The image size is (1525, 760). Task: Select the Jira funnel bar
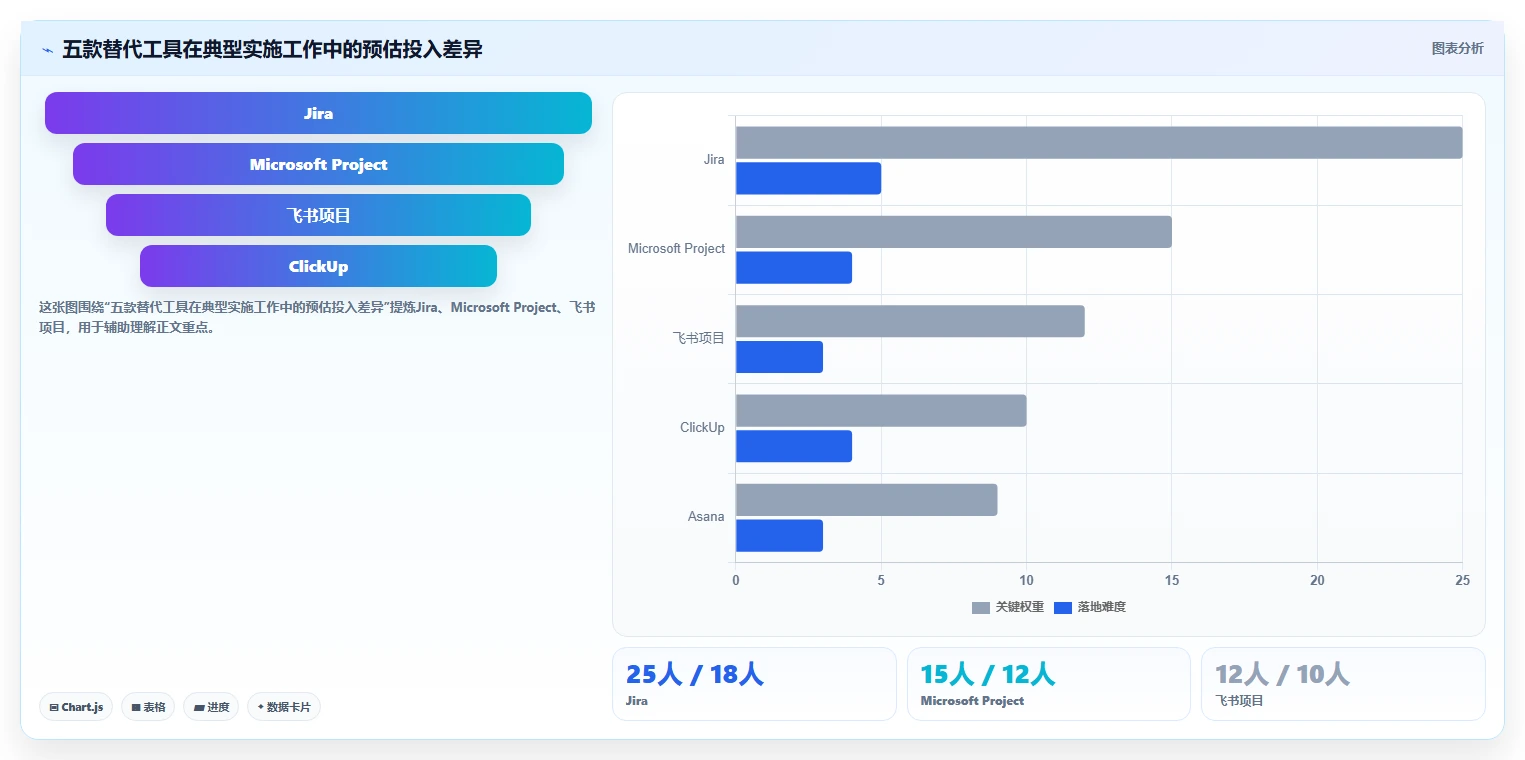(318, 113)
